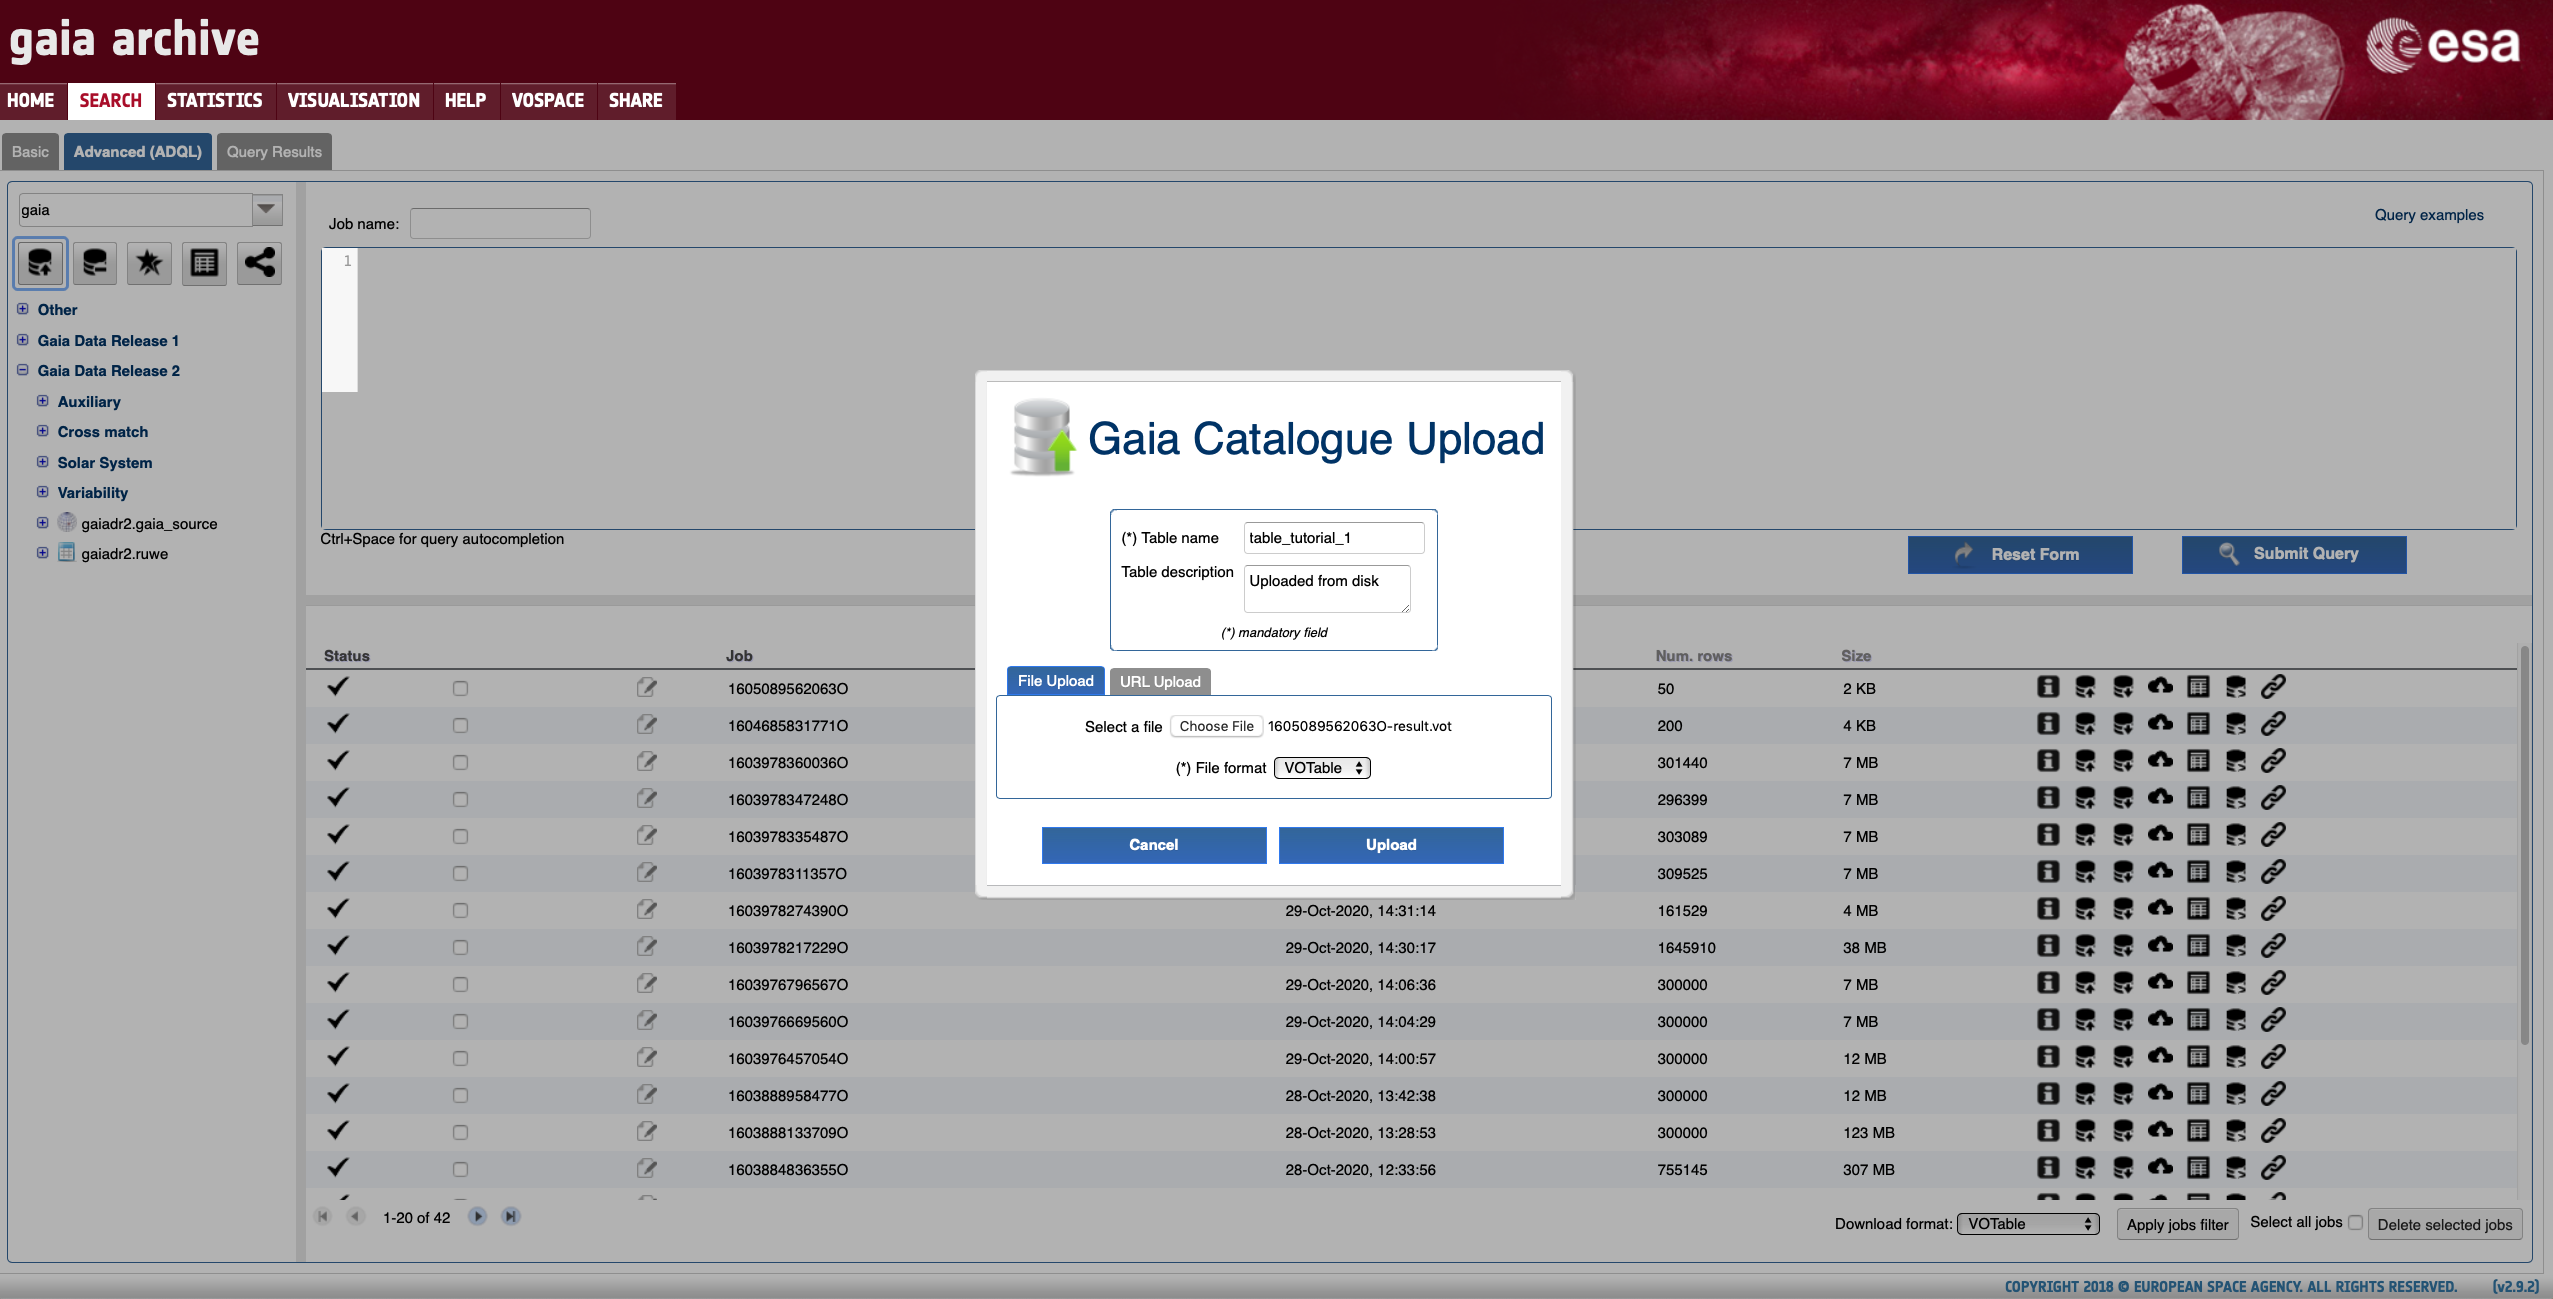This screenshot has width=2553, height=1299.
Task: Edit the name of job 1603976796567O
Action: click(x=647, y=984)
